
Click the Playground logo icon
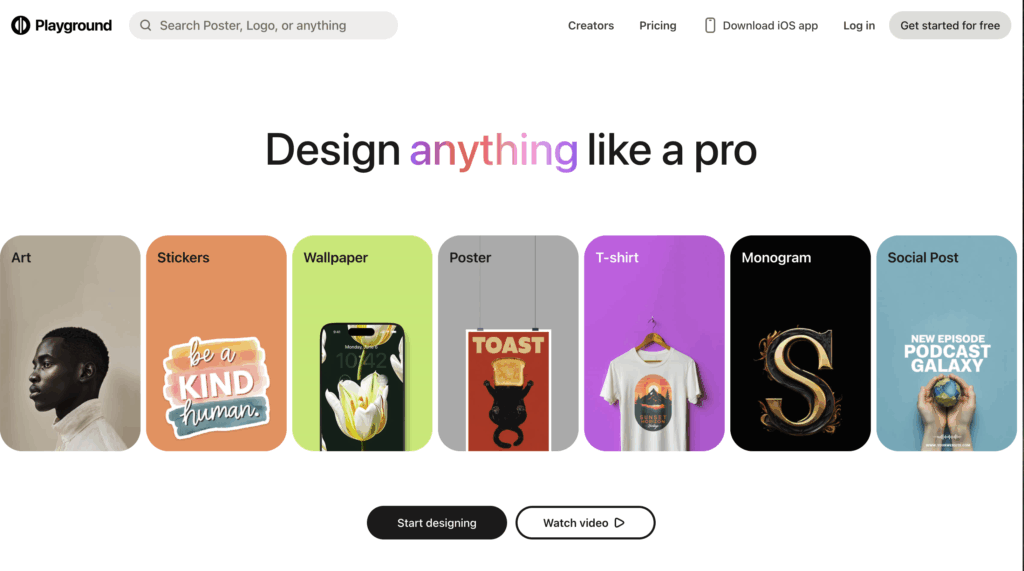[21, 25]
